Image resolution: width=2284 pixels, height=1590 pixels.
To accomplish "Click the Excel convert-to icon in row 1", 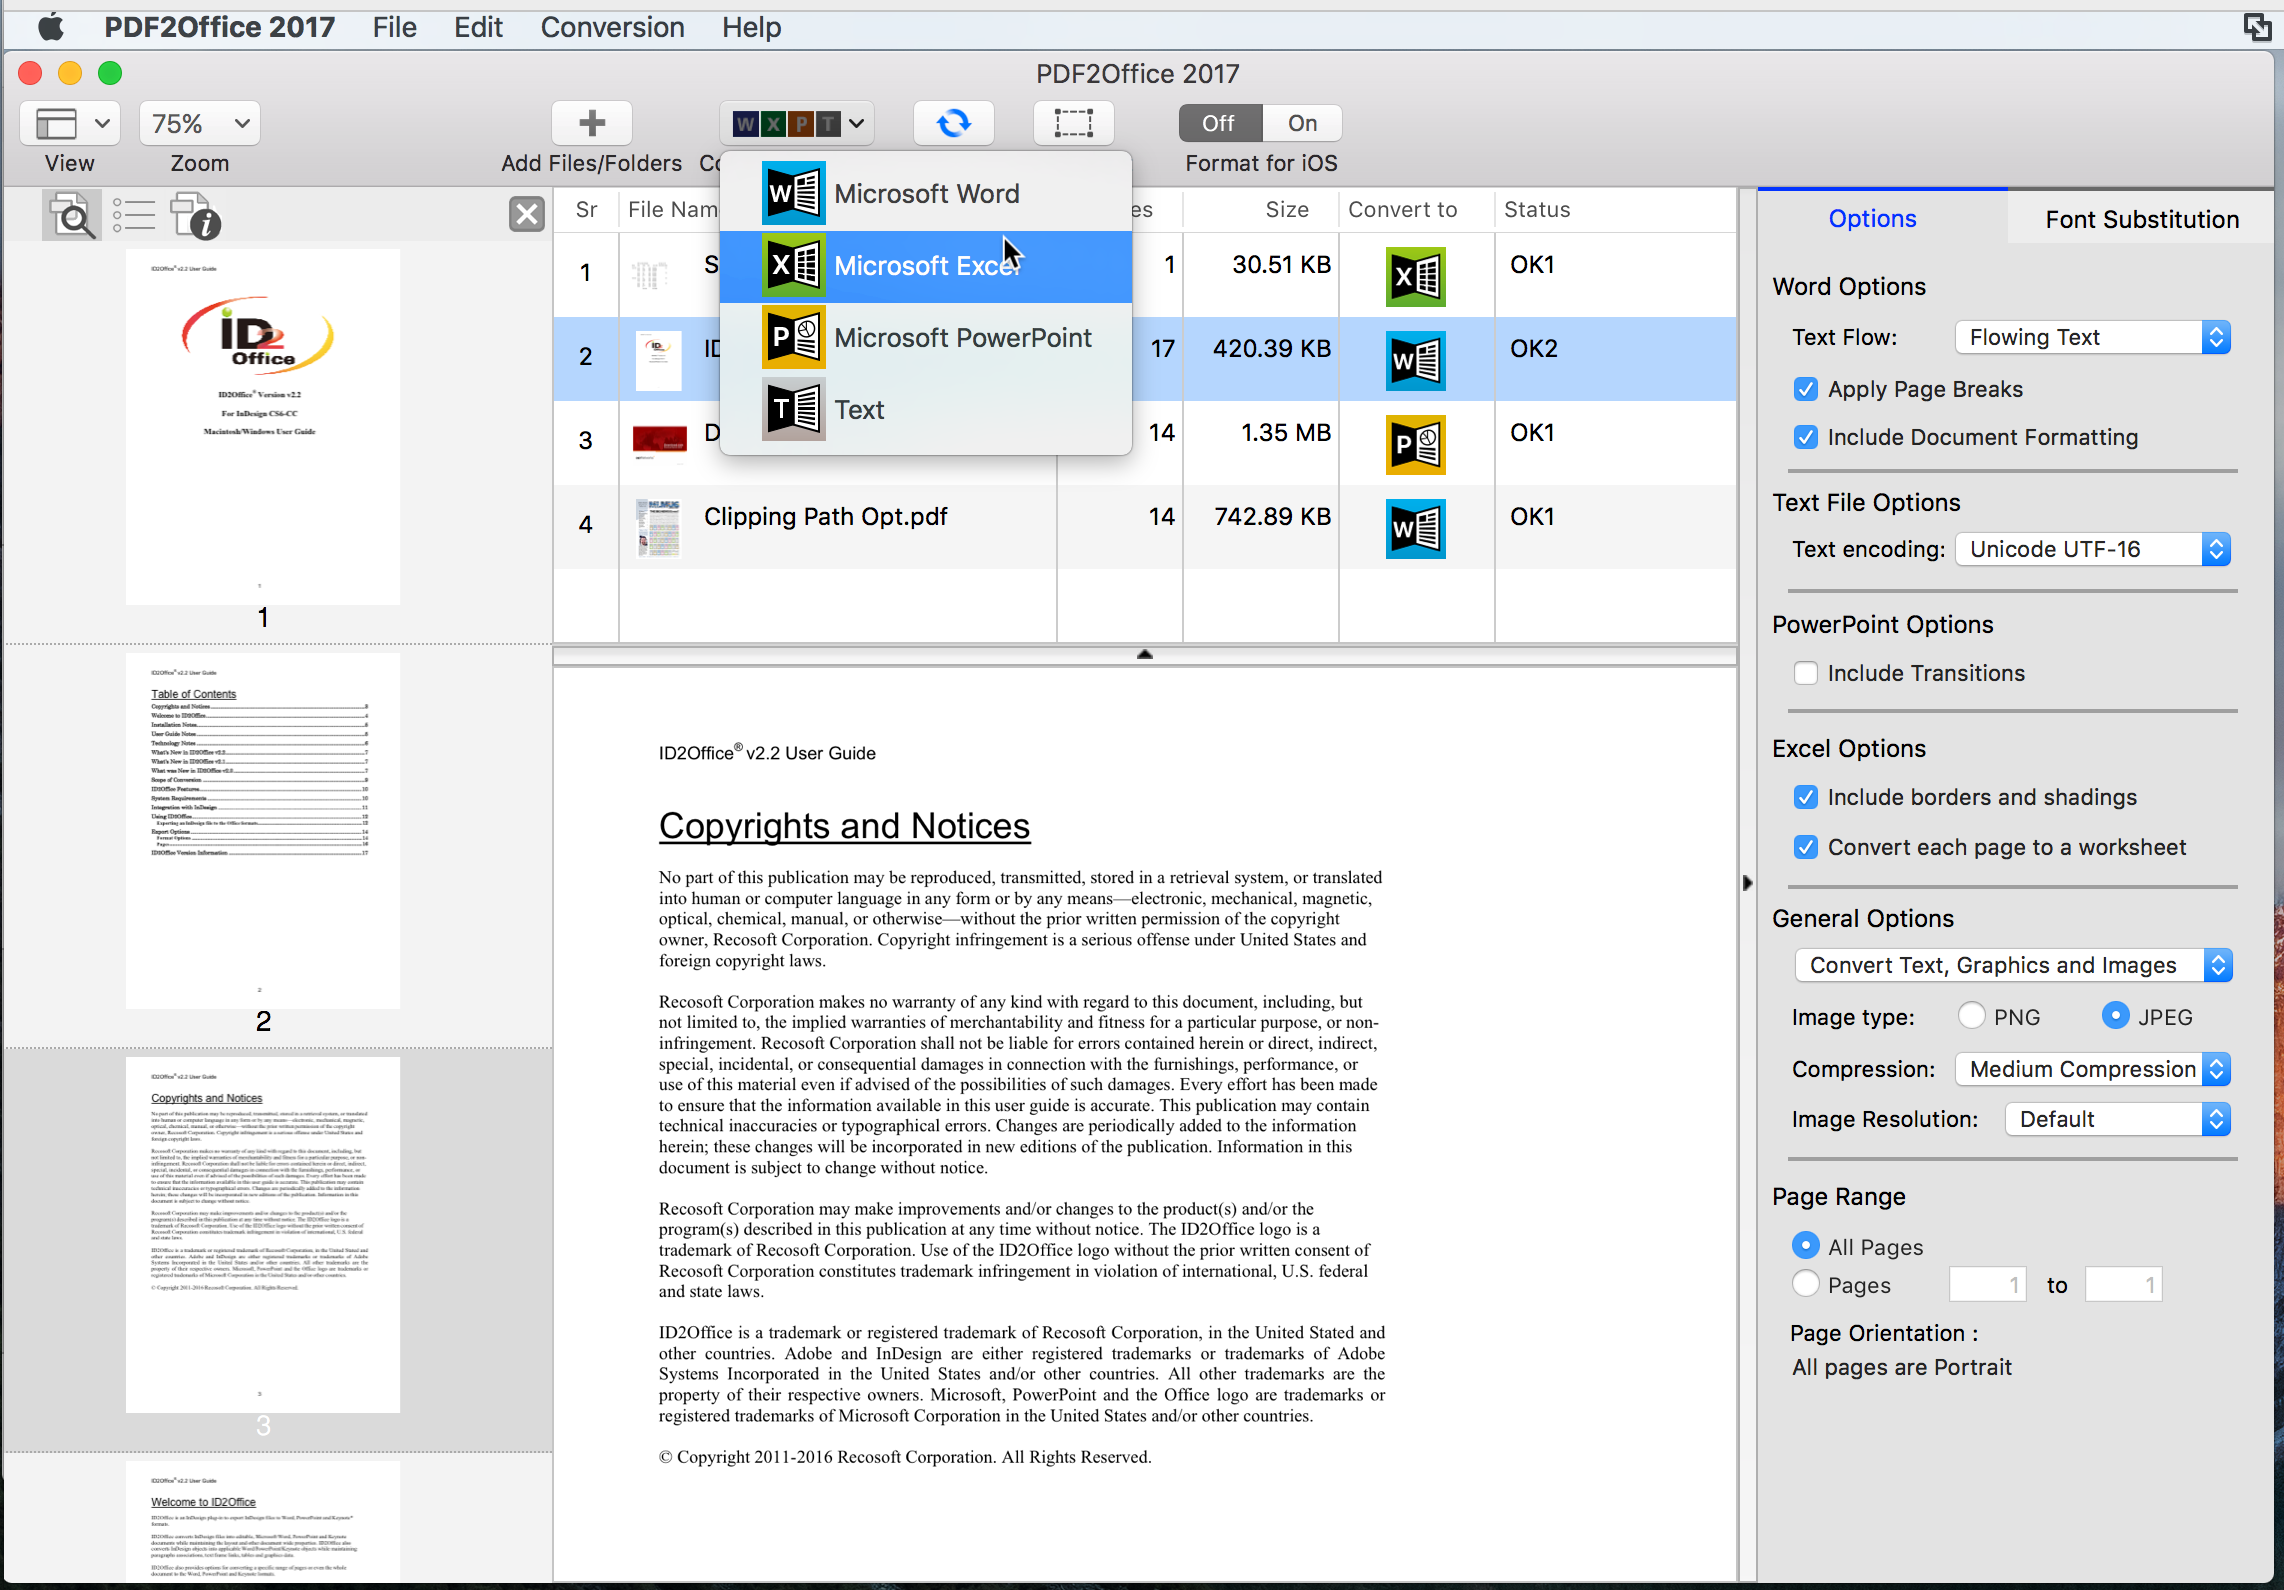I will [1415, 276].
